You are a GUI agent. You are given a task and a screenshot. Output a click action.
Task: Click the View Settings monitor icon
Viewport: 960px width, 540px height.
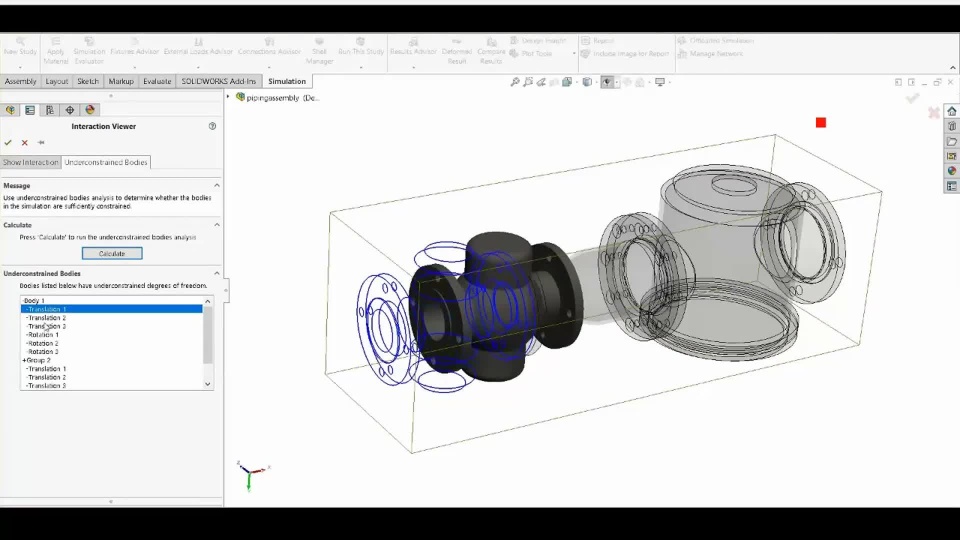coord(660,82)
